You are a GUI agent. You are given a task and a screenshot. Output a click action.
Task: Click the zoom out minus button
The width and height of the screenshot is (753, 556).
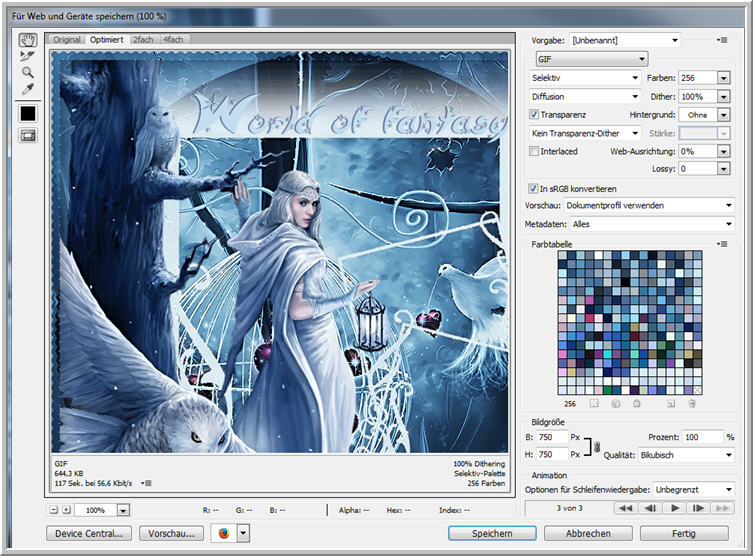click(x=54, y=510)
